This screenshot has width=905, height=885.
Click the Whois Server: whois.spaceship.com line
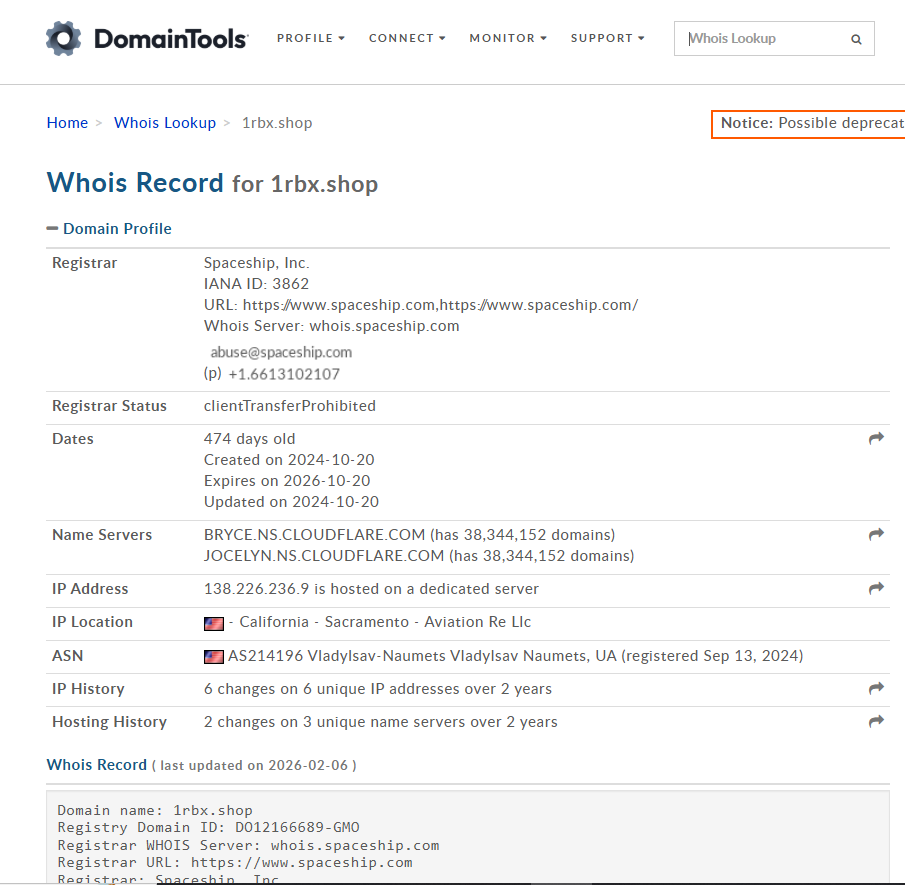pyautogui.click(x=331, y=326)
